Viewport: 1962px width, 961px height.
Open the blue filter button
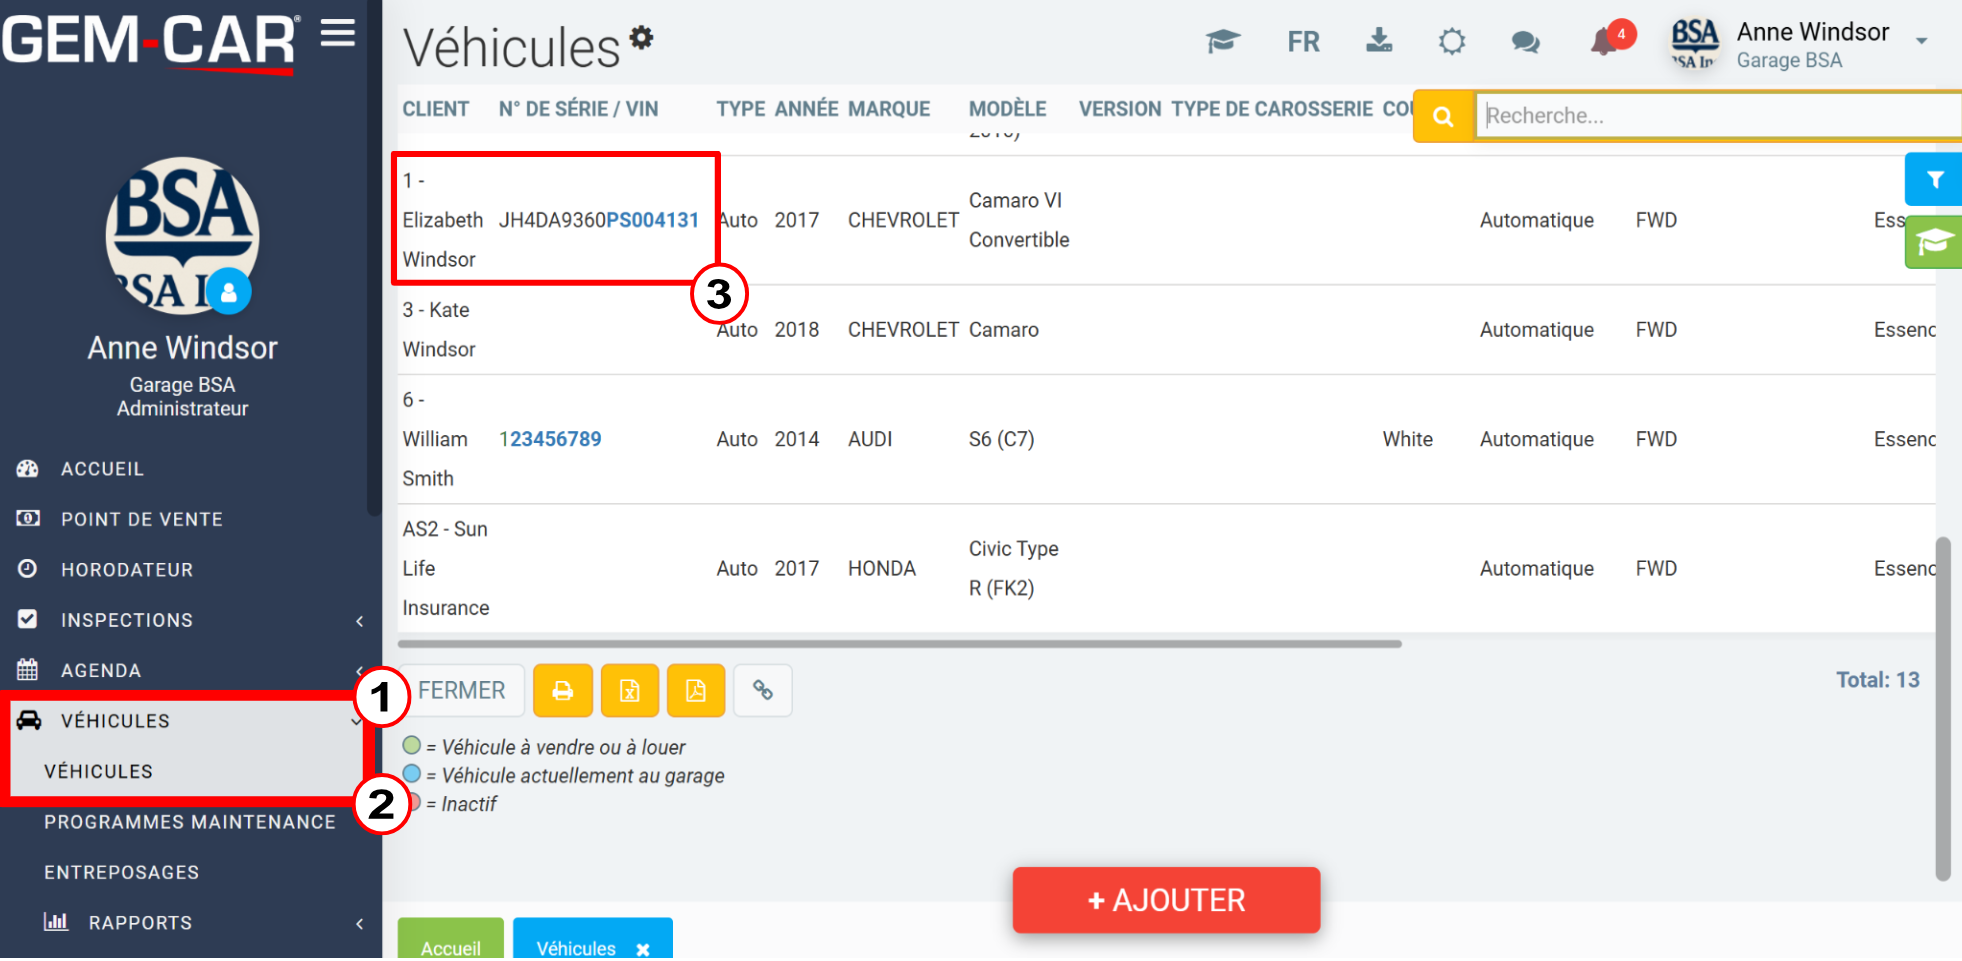tap(1934, 180)
